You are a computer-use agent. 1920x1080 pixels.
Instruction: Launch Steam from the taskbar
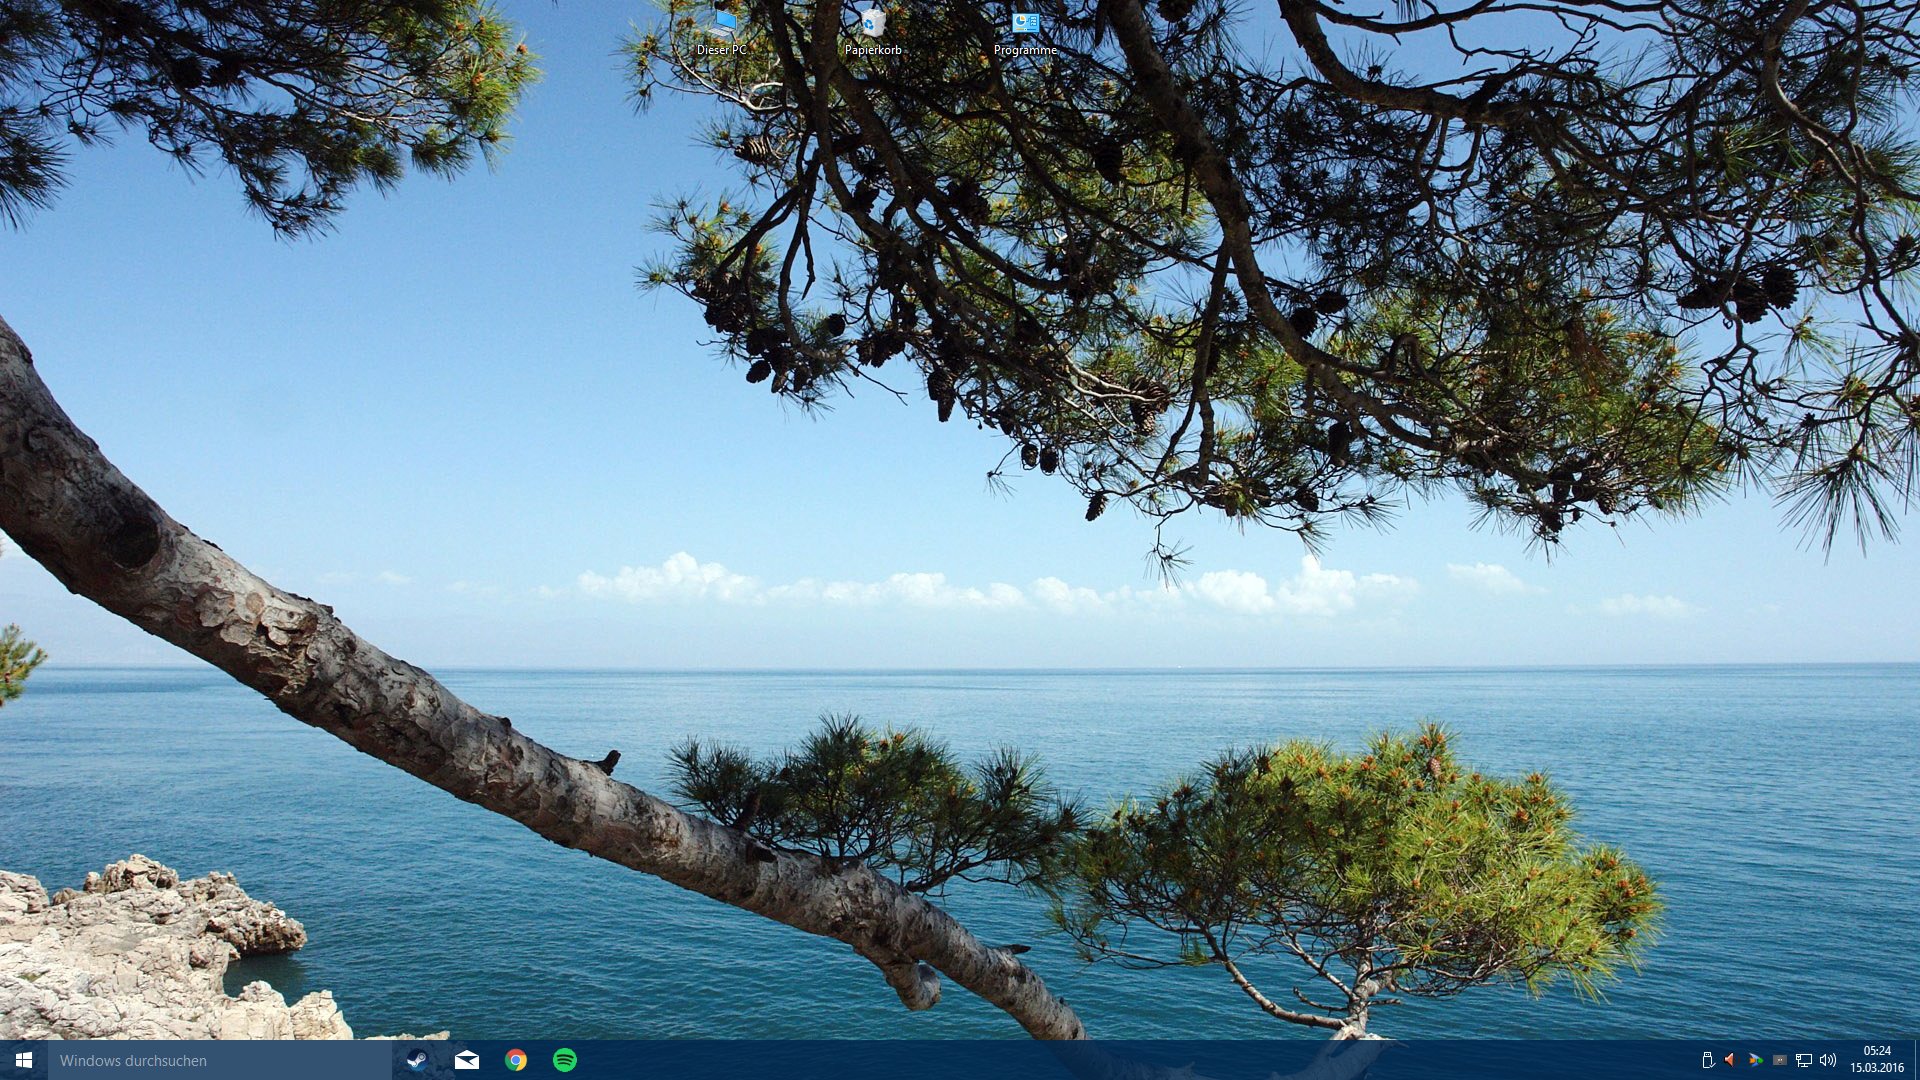(417, 1060)
